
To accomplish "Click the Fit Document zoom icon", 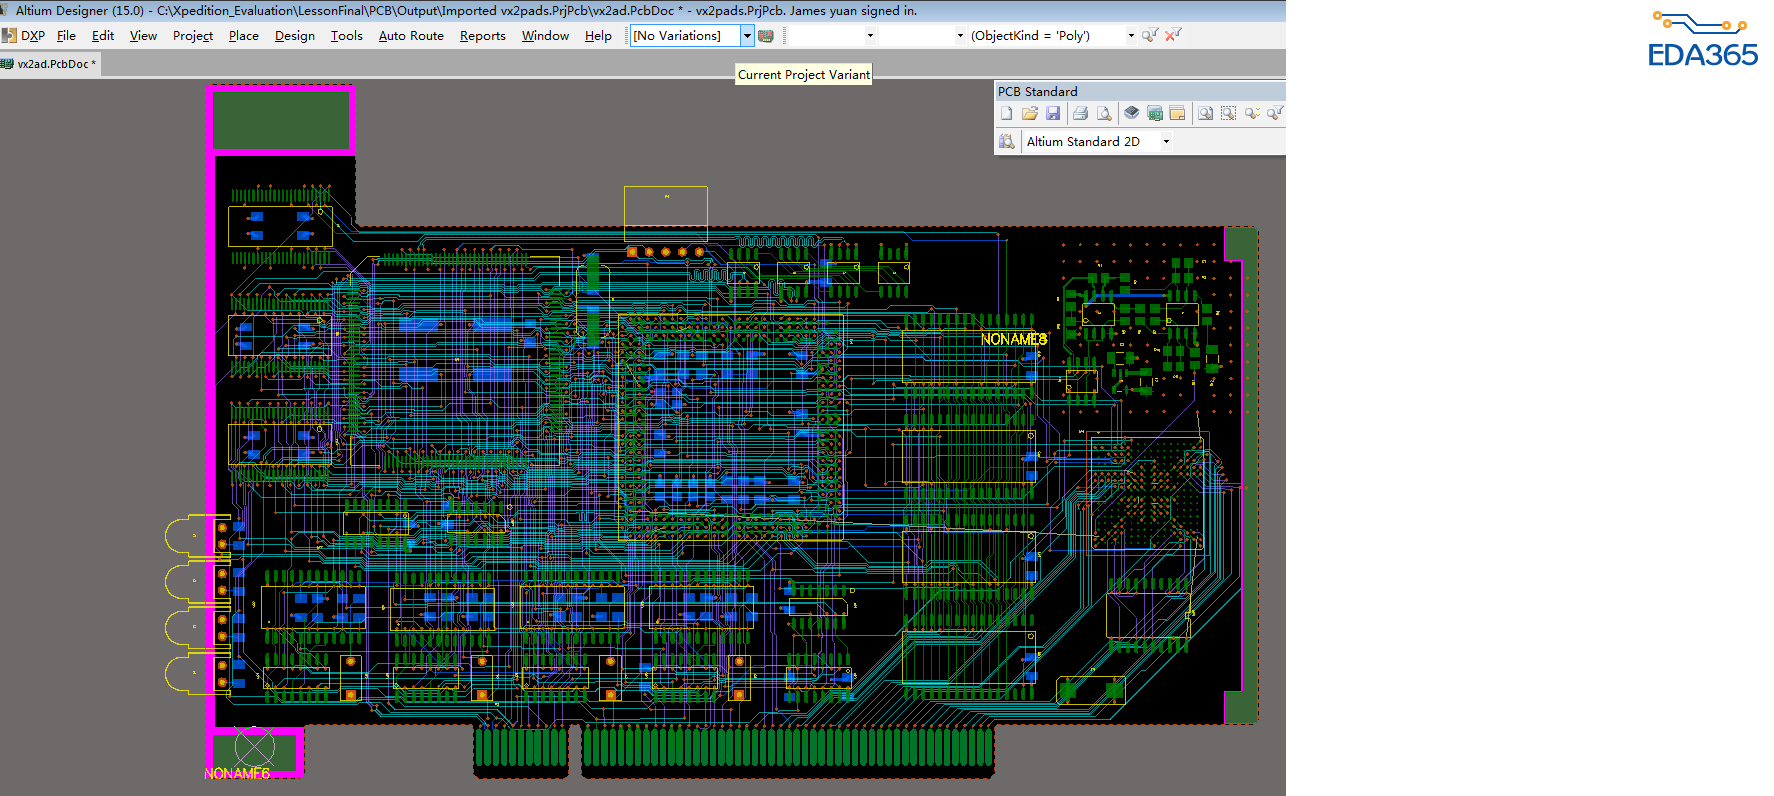I will click(x=1205, y=114).
